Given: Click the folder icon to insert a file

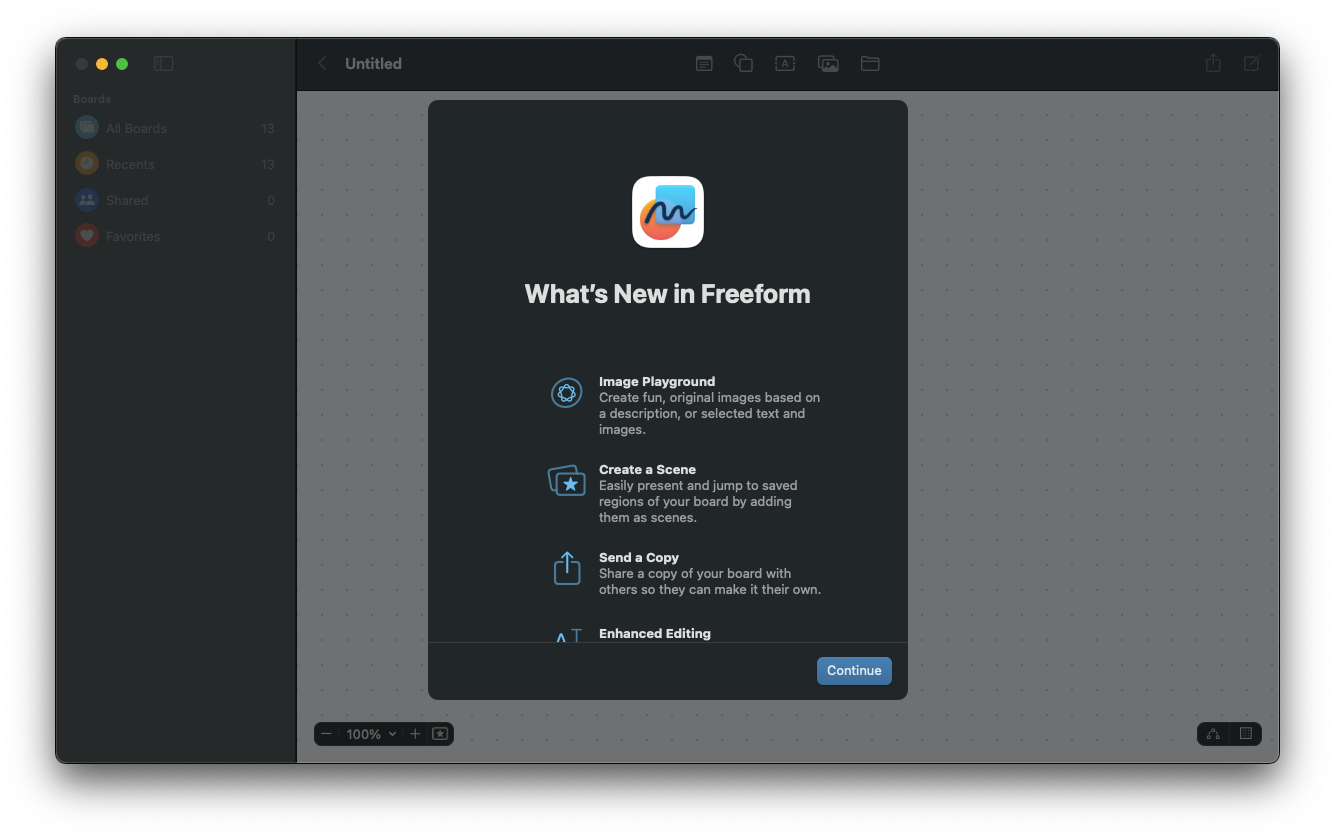Looking at the screenshot, I should tap(870, 64).
